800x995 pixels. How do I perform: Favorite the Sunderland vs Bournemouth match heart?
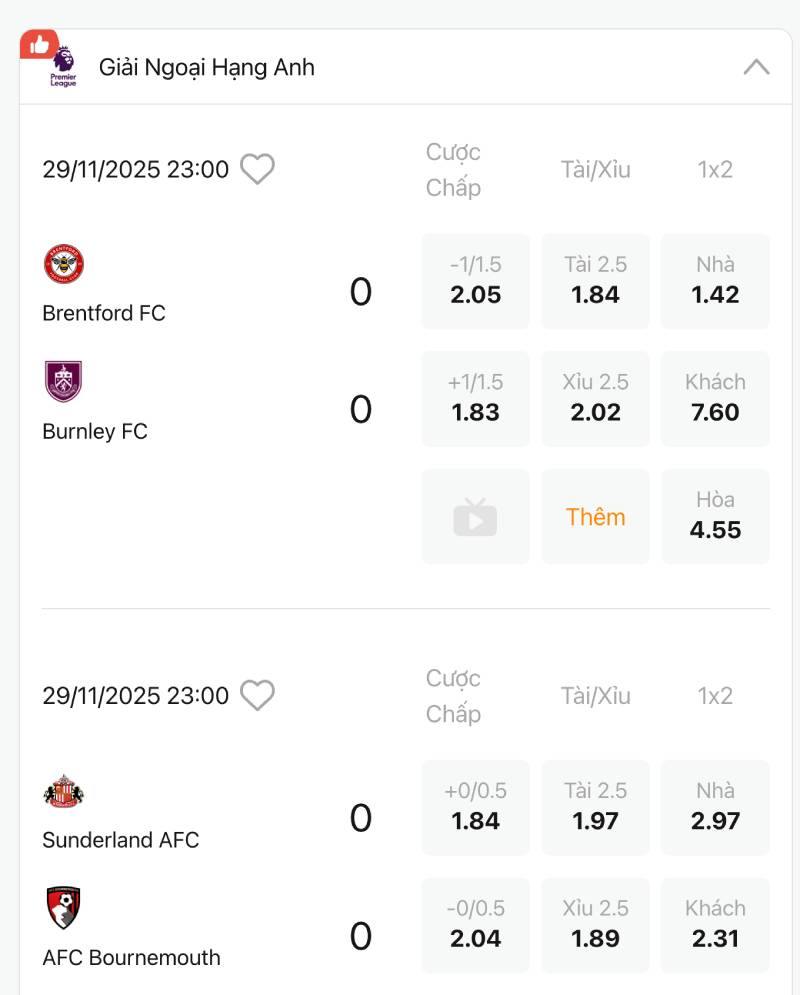257,695
